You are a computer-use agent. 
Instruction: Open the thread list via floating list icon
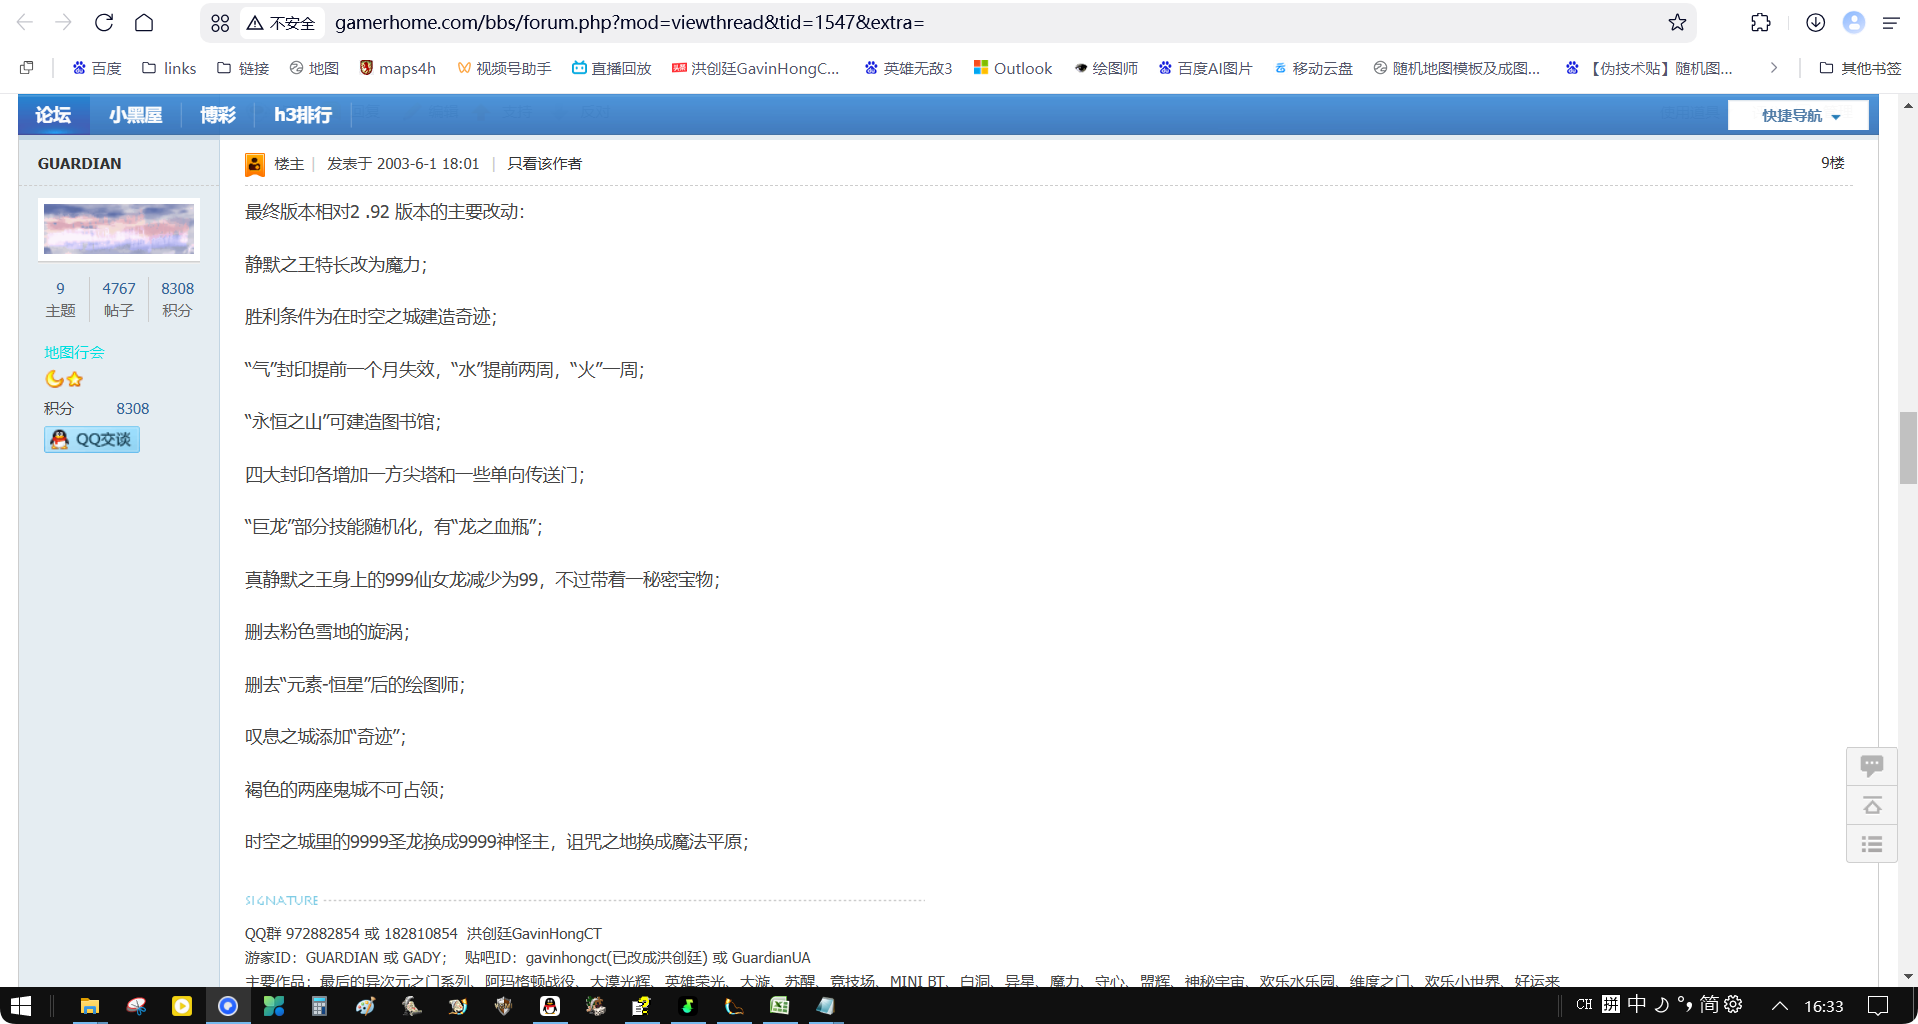pos(1872,844)
